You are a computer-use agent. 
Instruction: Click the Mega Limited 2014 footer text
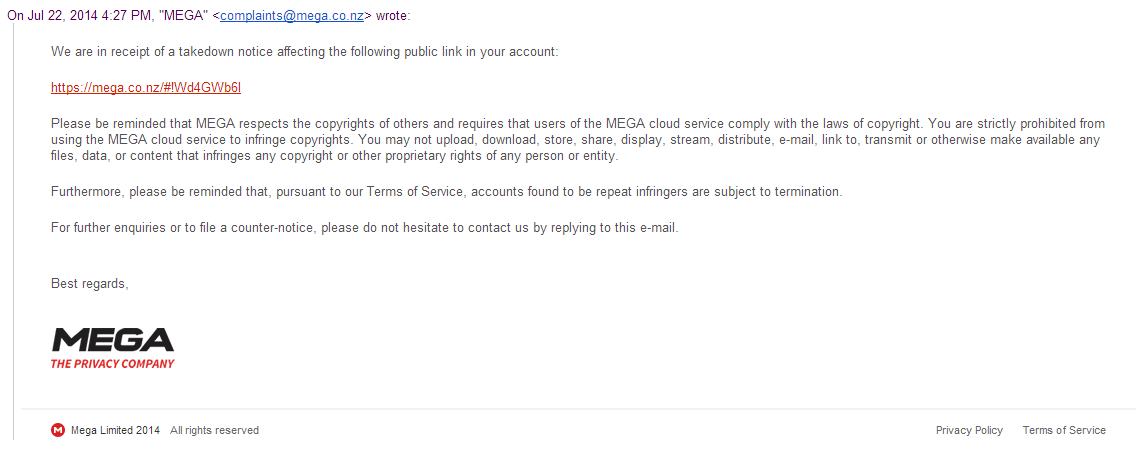click(115, 430)
